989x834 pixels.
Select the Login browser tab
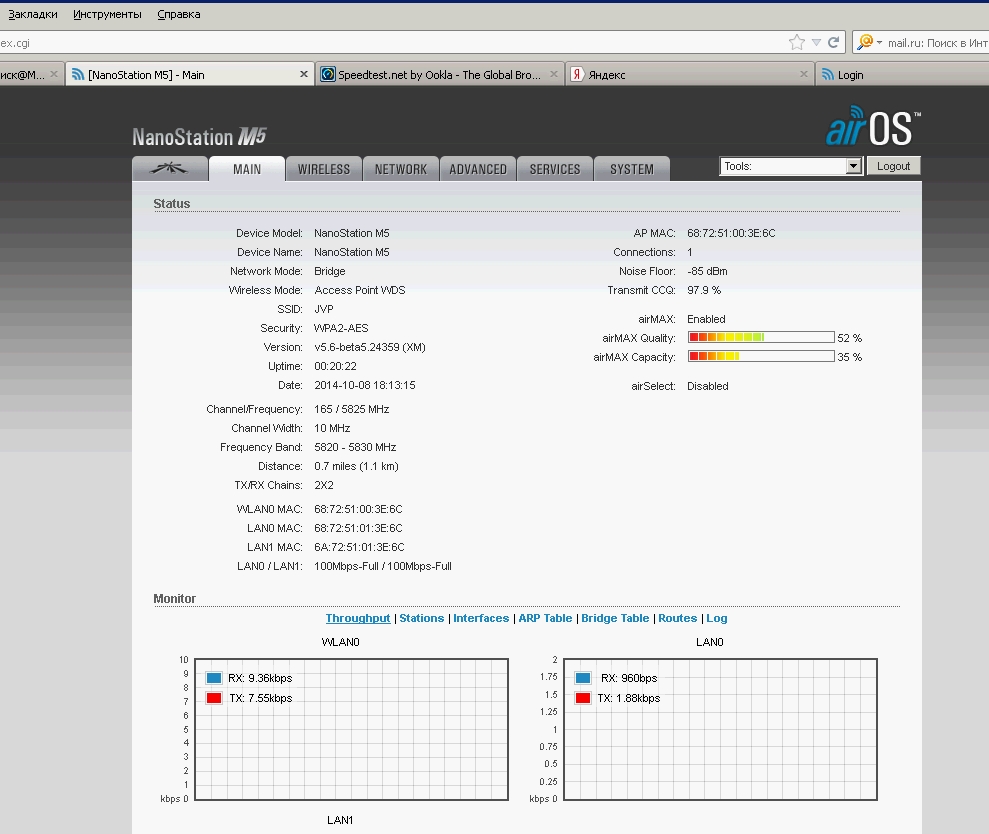pyautogui.click(x=902, y=74)
